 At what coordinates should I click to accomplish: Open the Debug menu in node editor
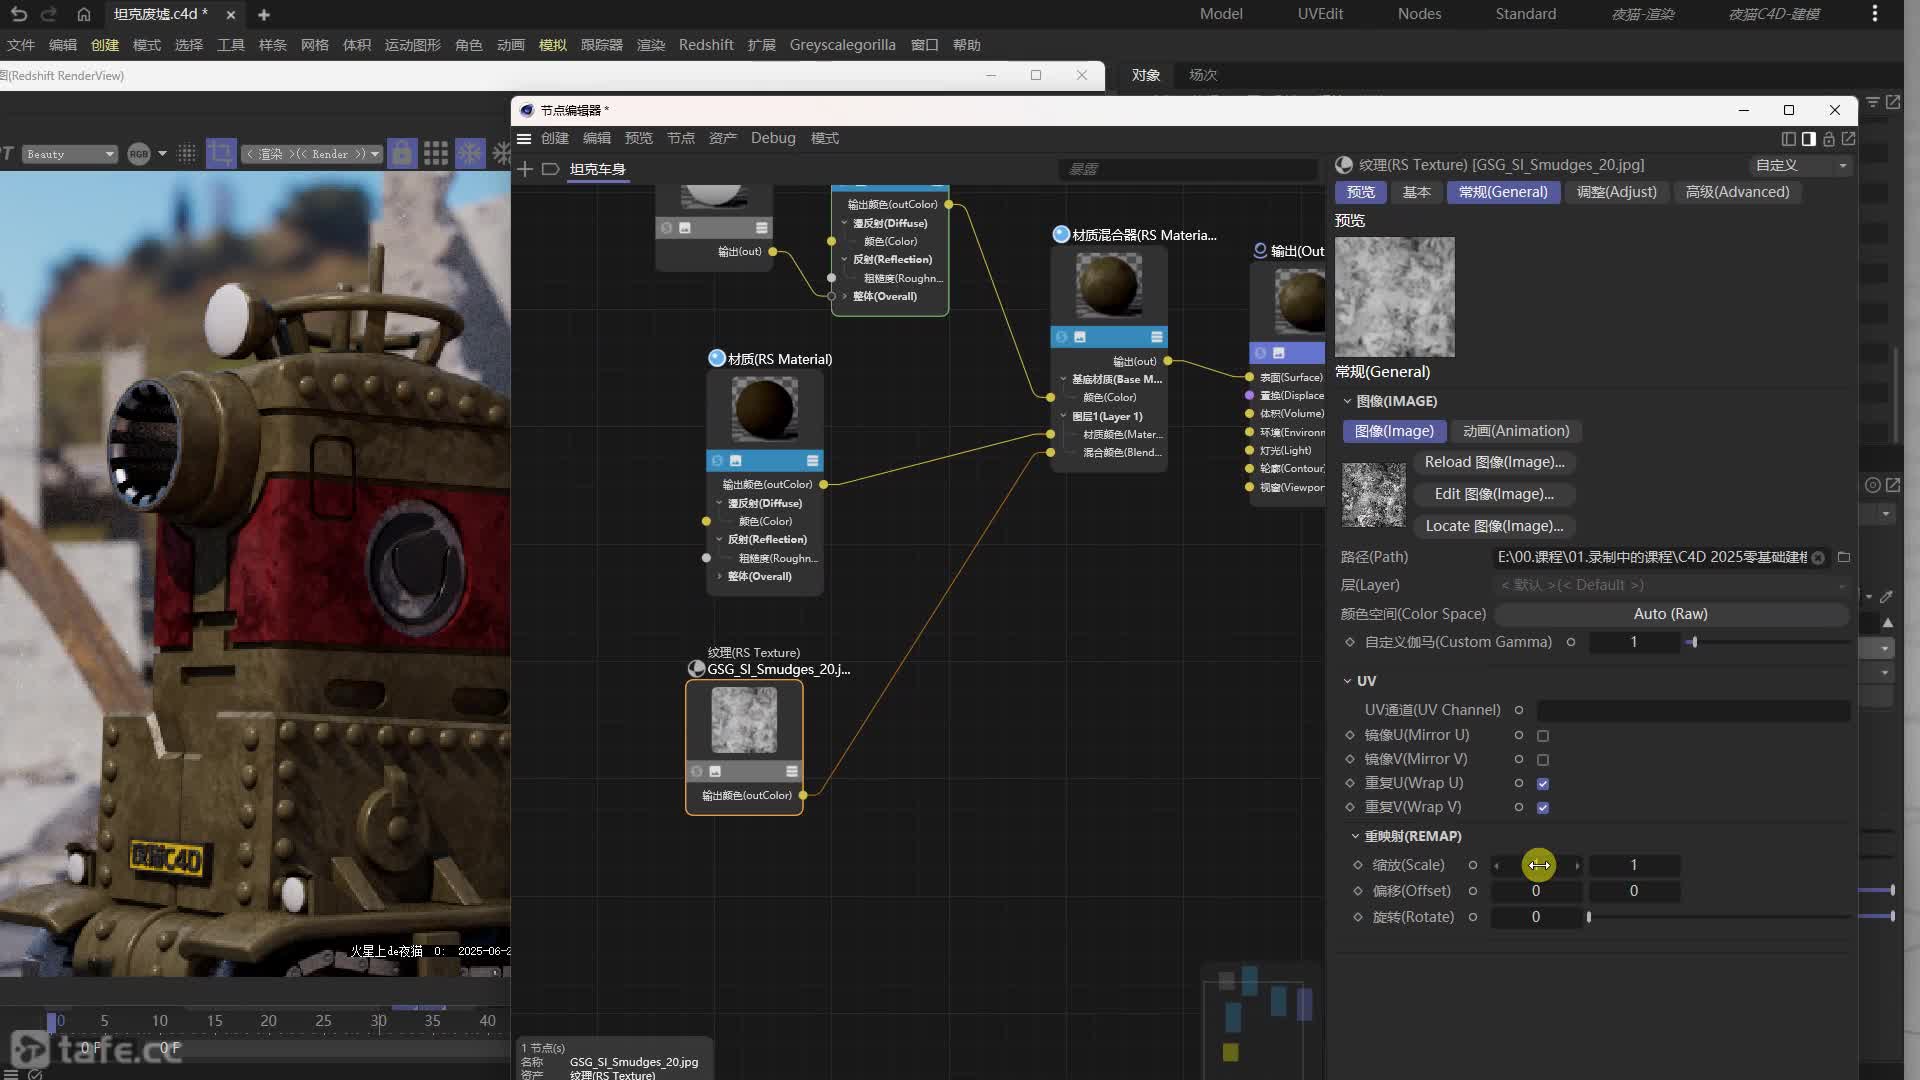(773, 138)
